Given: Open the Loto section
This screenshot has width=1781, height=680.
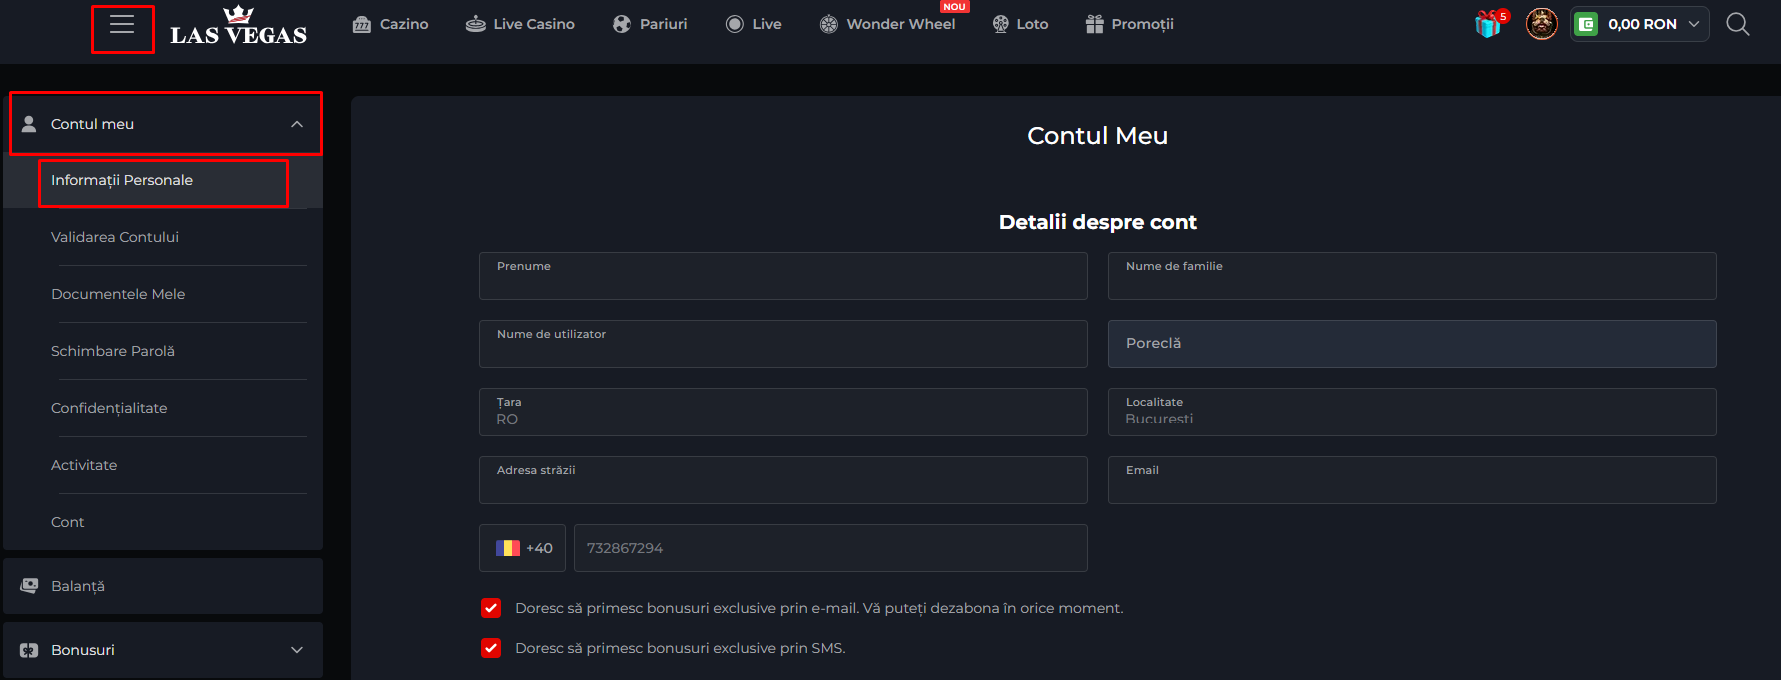Looking at the screenshot, I should click(1020, 24).
